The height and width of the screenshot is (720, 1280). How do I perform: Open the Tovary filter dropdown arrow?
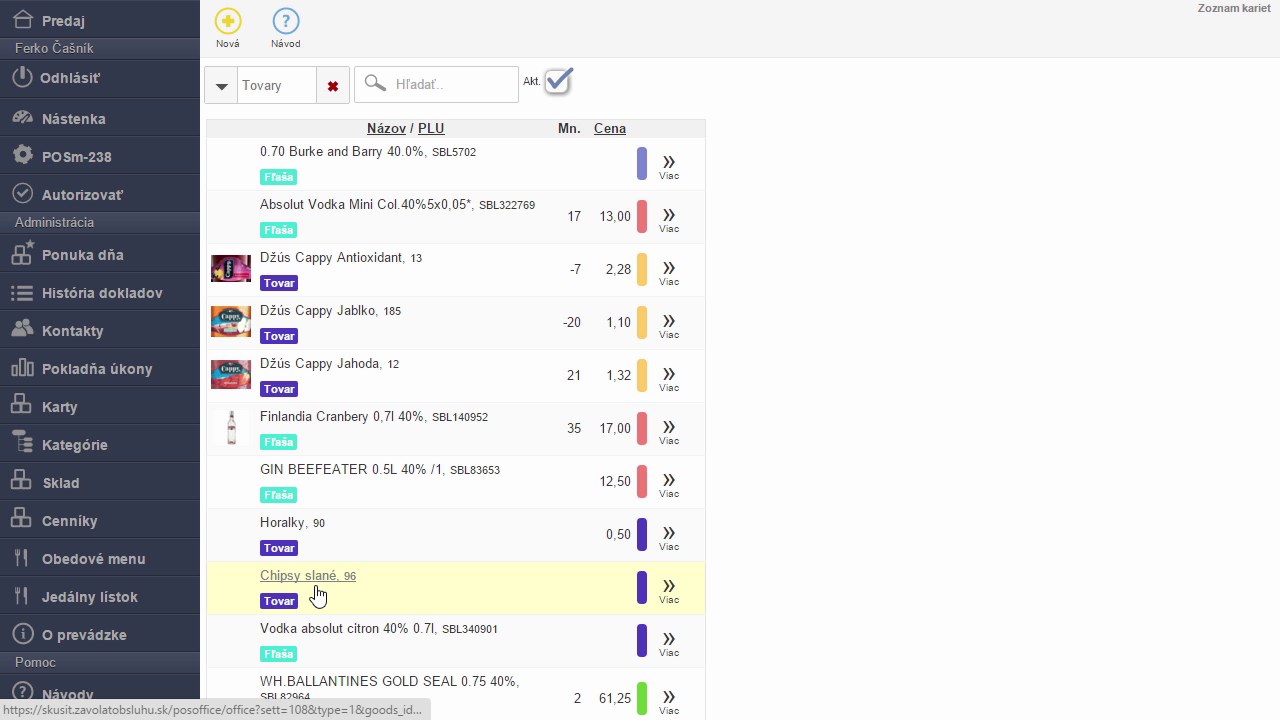[x=221, y=86]
